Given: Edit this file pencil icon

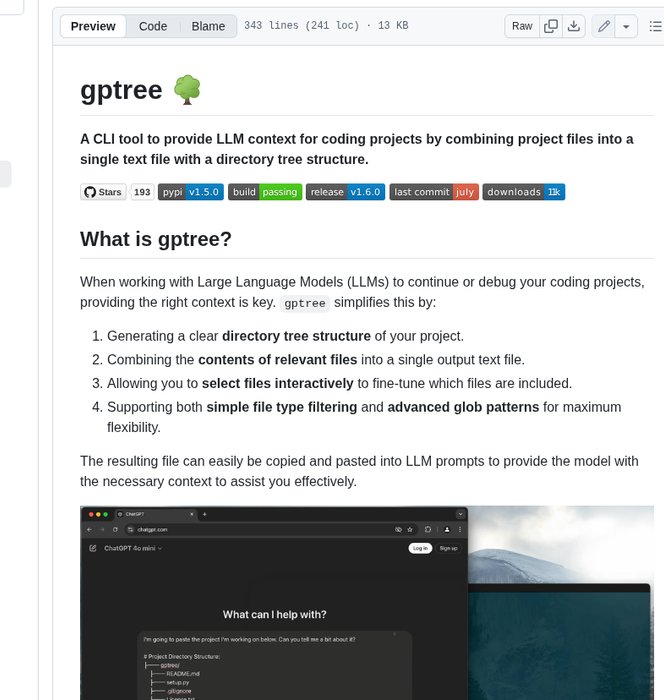Looking at the screenshot, I should (604, 26).
